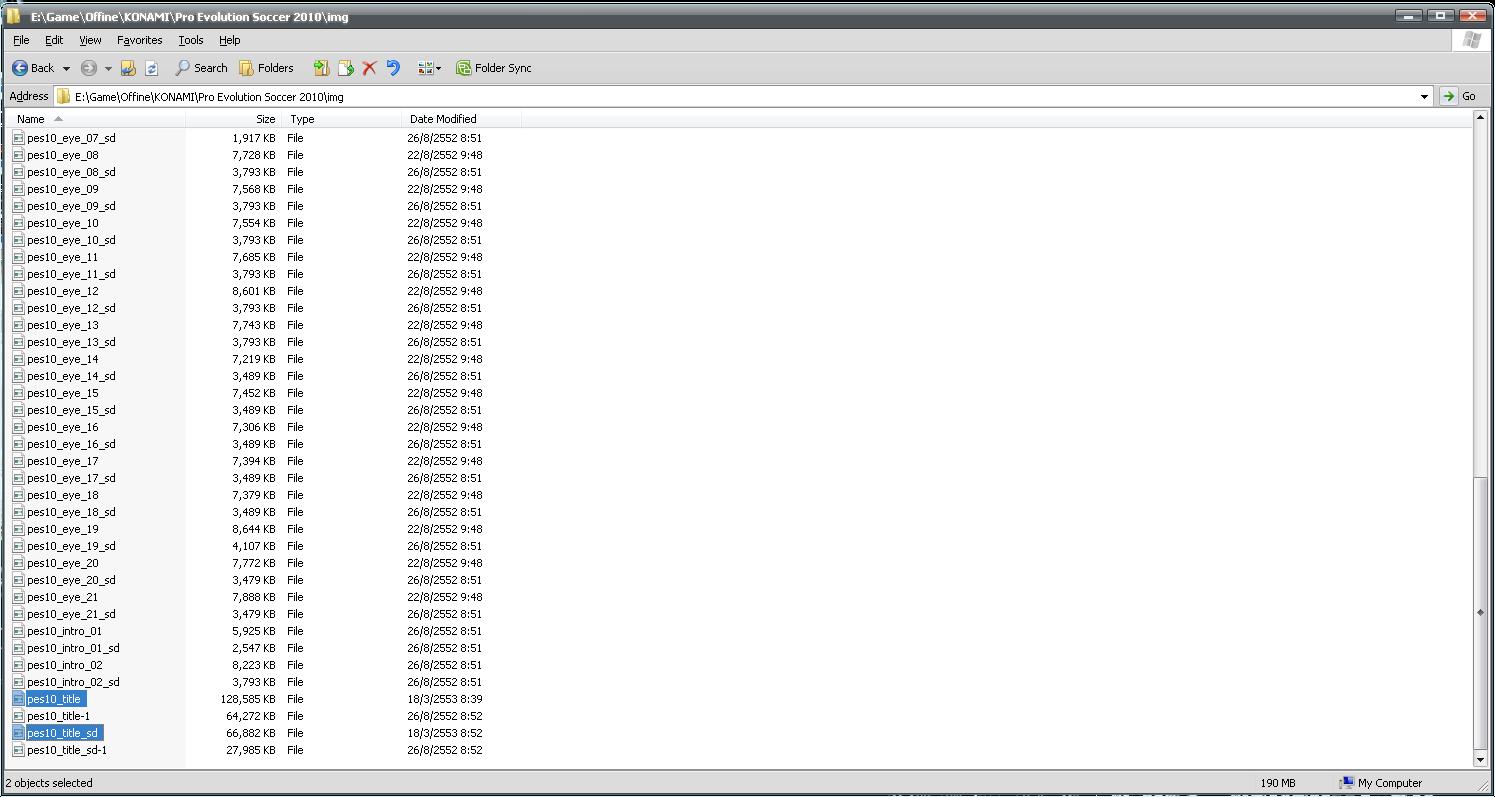
Task: Click the folder icon in the Address bar
Action: click(x=64, y=97)
